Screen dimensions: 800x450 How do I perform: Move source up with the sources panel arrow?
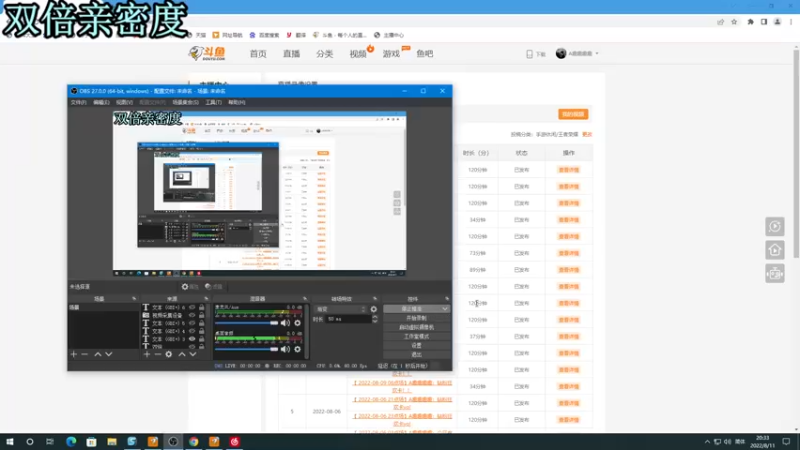[x=182, y=354]
